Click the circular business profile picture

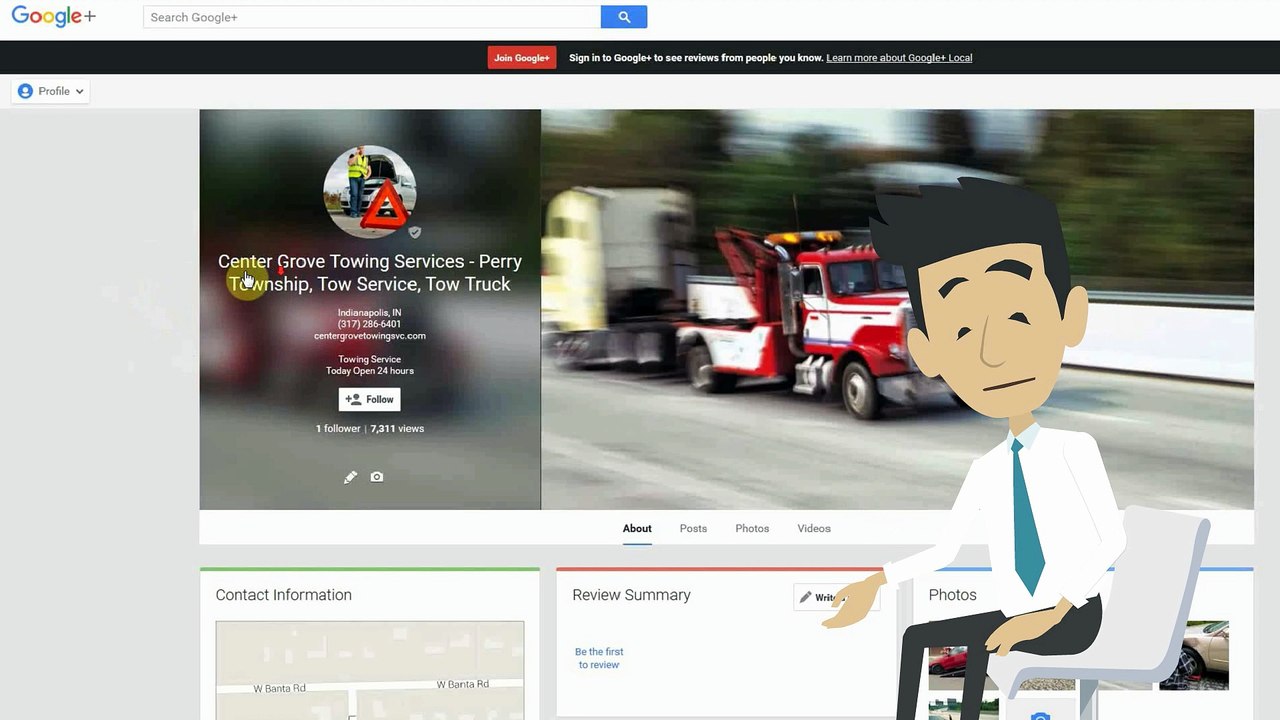coord(370,192)
